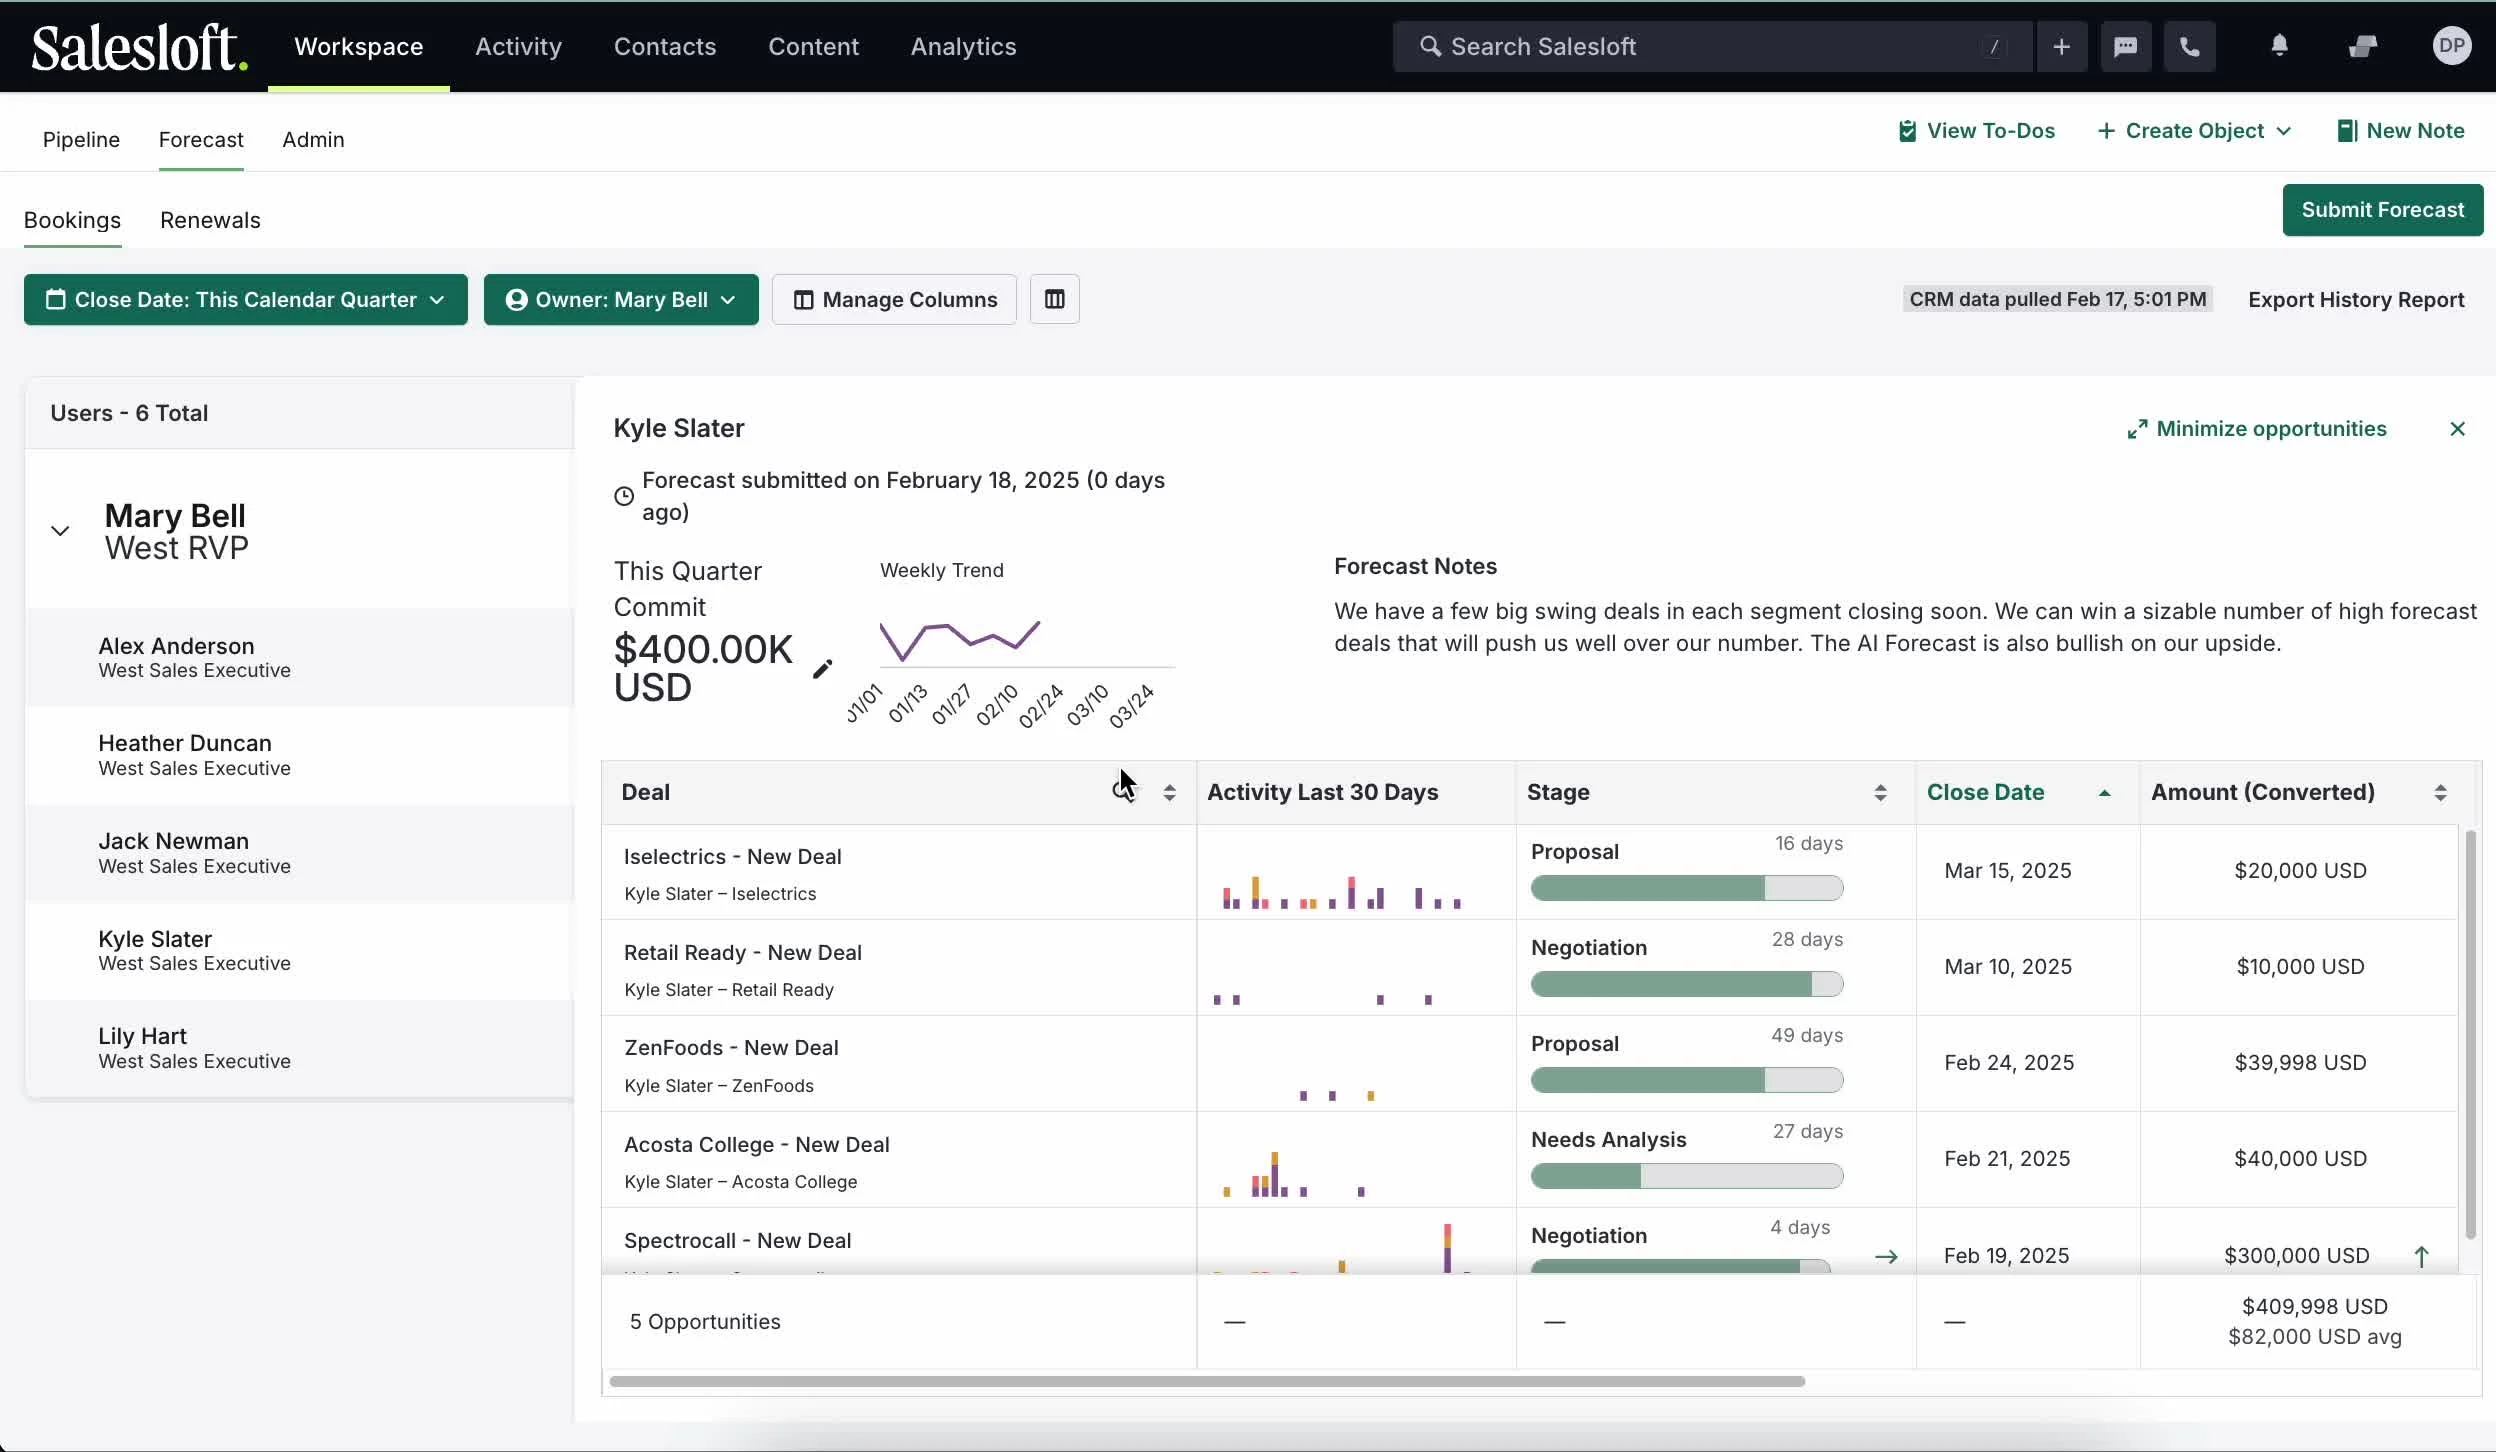
Task: Click the Spectrocall stage arrow icon
Action: pos(1886,1256)
